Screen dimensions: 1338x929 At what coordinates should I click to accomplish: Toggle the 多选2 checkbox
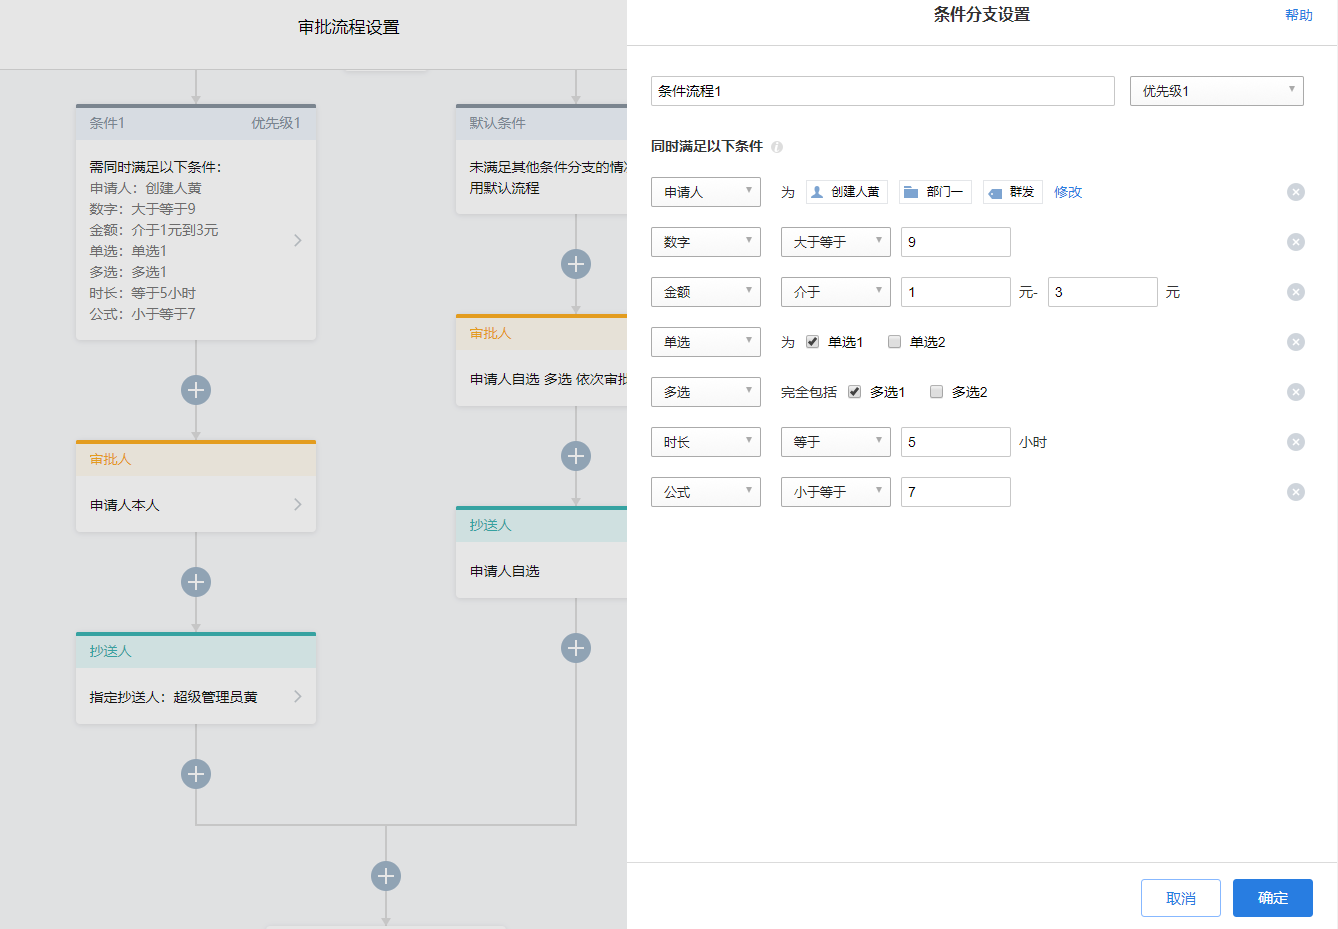pos(936,392)
